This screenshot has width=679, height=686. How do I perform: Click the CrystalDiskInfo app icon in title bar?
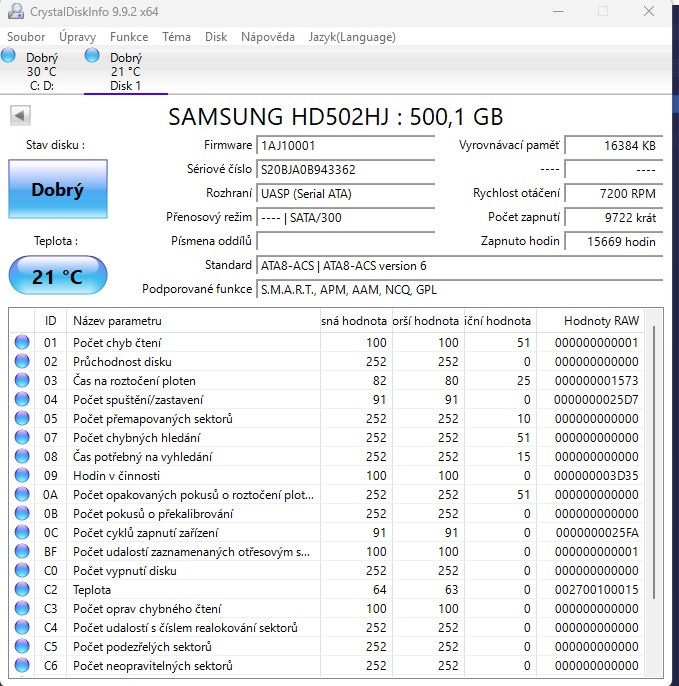[x=16, y=11]
